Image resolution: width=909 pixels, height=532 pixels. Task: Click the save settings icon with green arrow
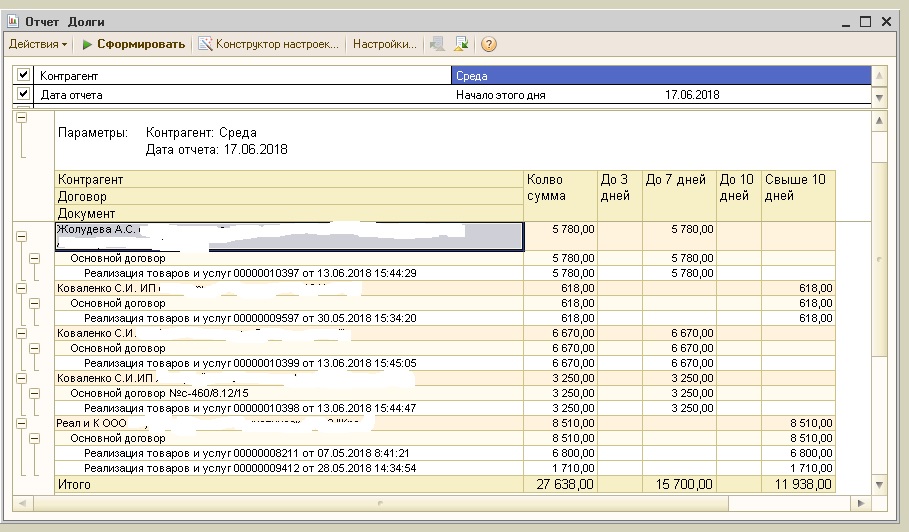[x=461, y=44]
